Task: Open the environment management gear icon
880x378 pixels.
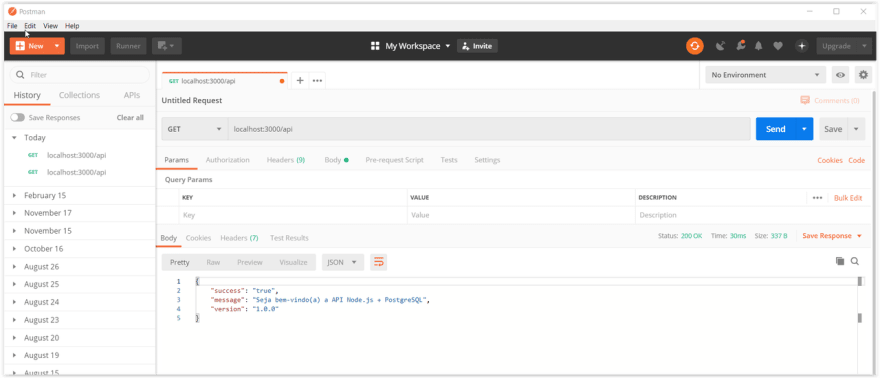Action: point(863,75)
